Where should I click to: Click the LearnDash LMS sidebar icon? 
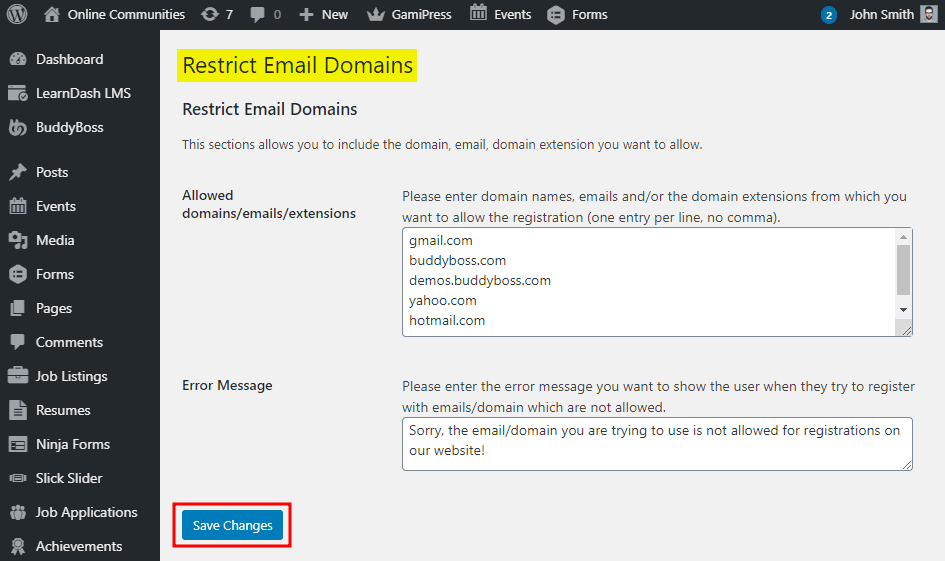click(18, 93)
